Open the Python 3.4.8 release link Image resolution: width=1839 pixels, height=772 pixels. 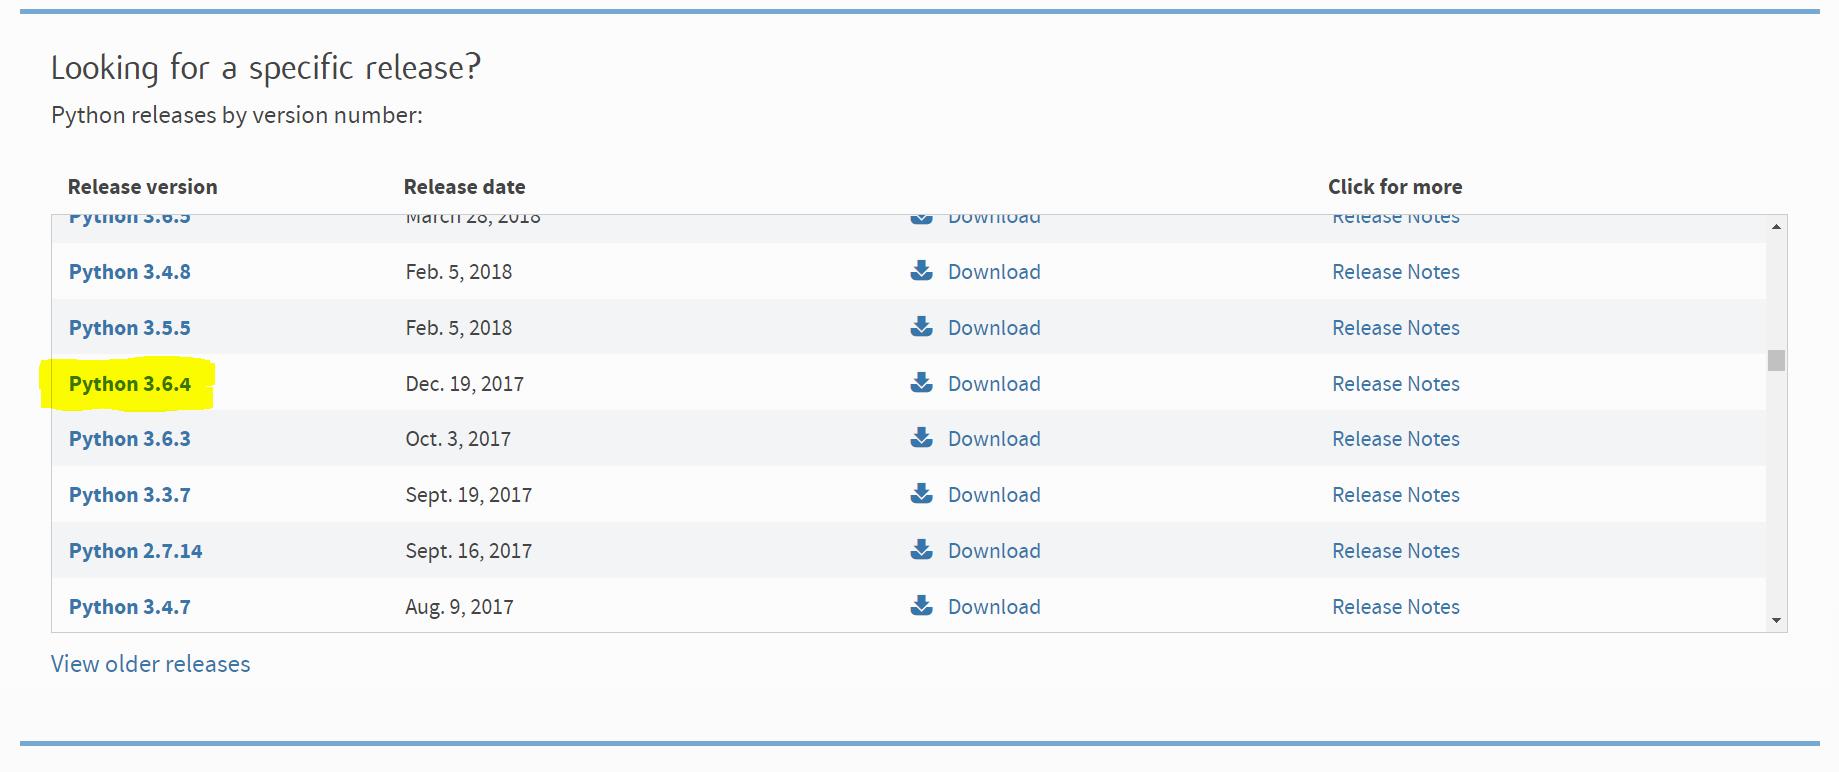pyautogui.click(x=130, y=272)
